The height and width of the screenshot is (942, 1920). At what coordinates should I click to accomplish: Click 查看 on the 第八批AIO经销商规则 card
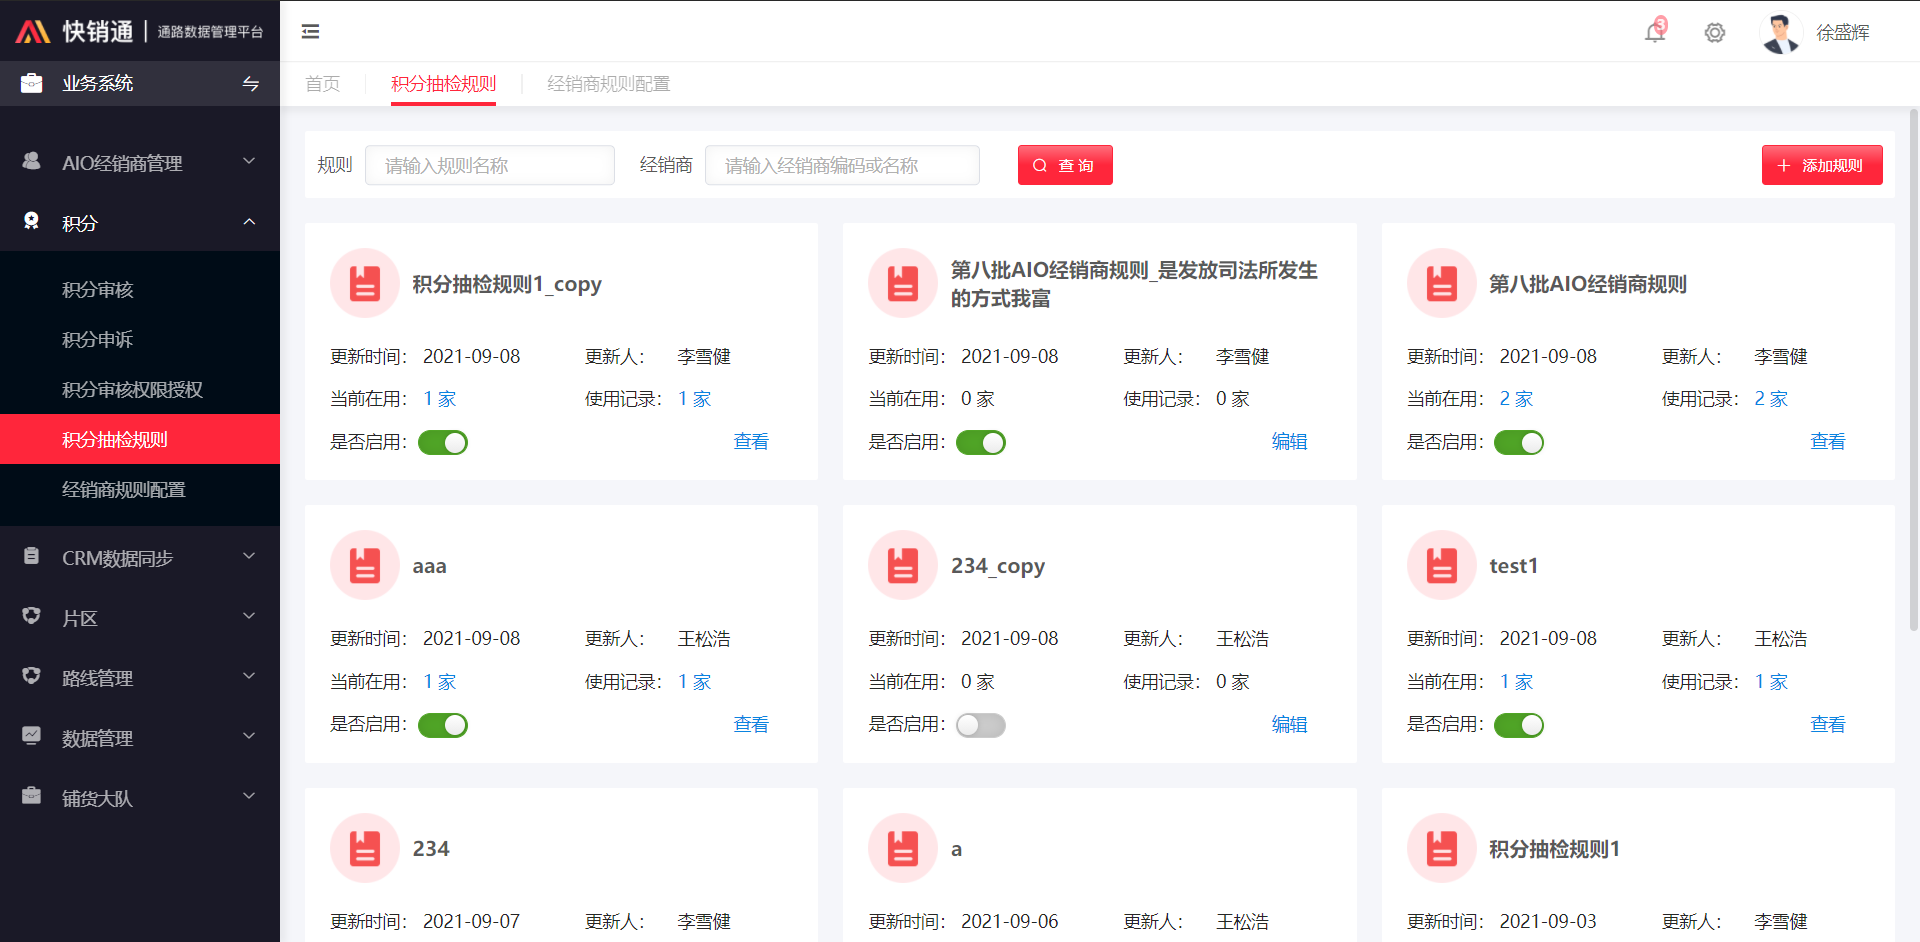point(1828,442)
